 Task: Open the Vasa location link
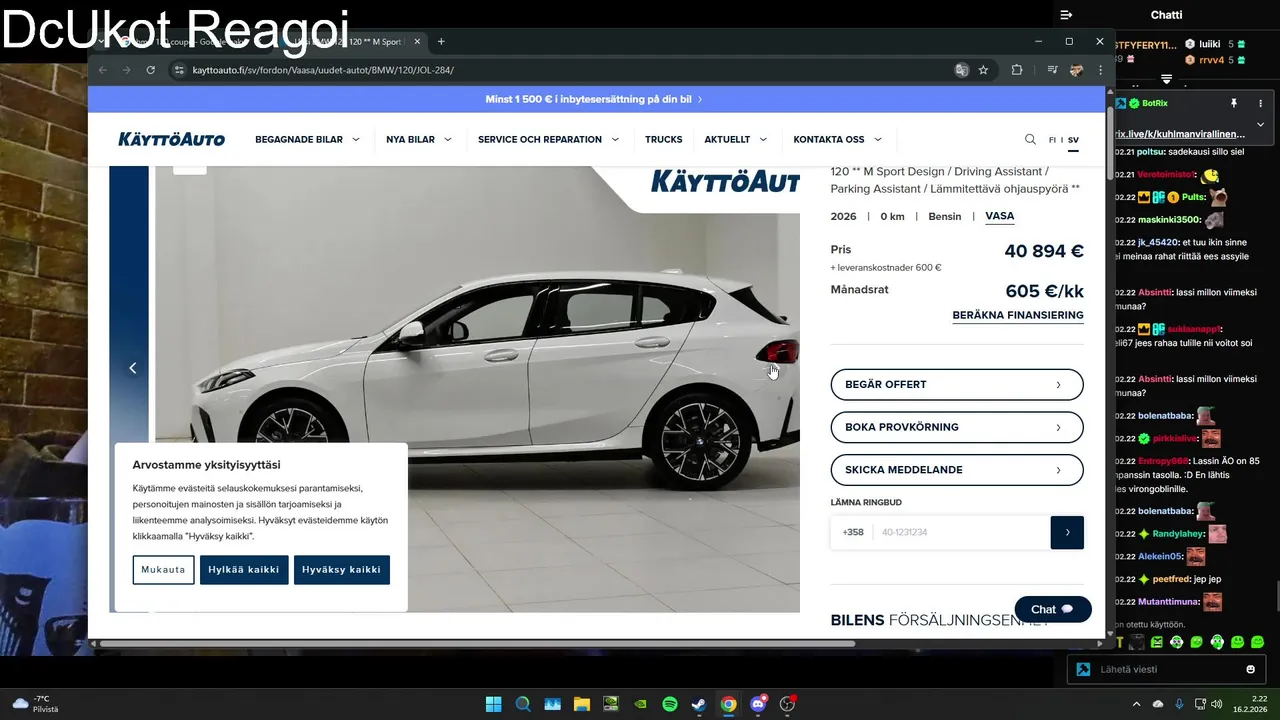[x=999, y=216]
